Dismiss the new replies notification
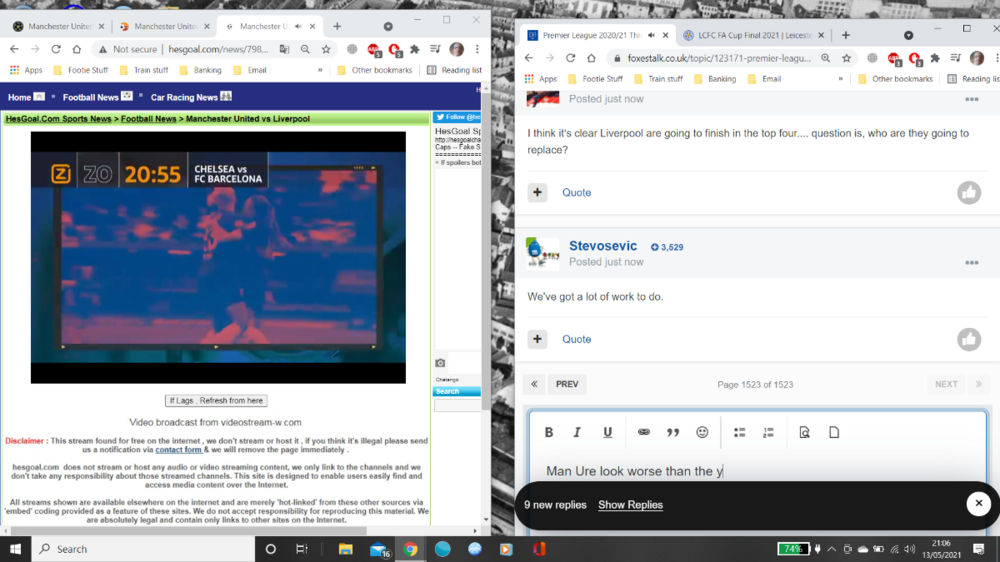1000x562 pixels. click(978, 504)
